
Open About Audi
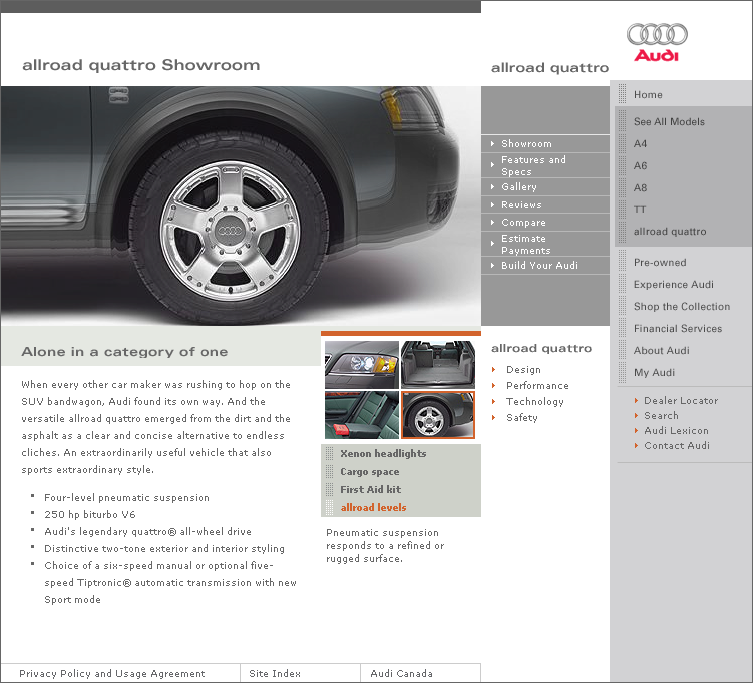point(661,351)
